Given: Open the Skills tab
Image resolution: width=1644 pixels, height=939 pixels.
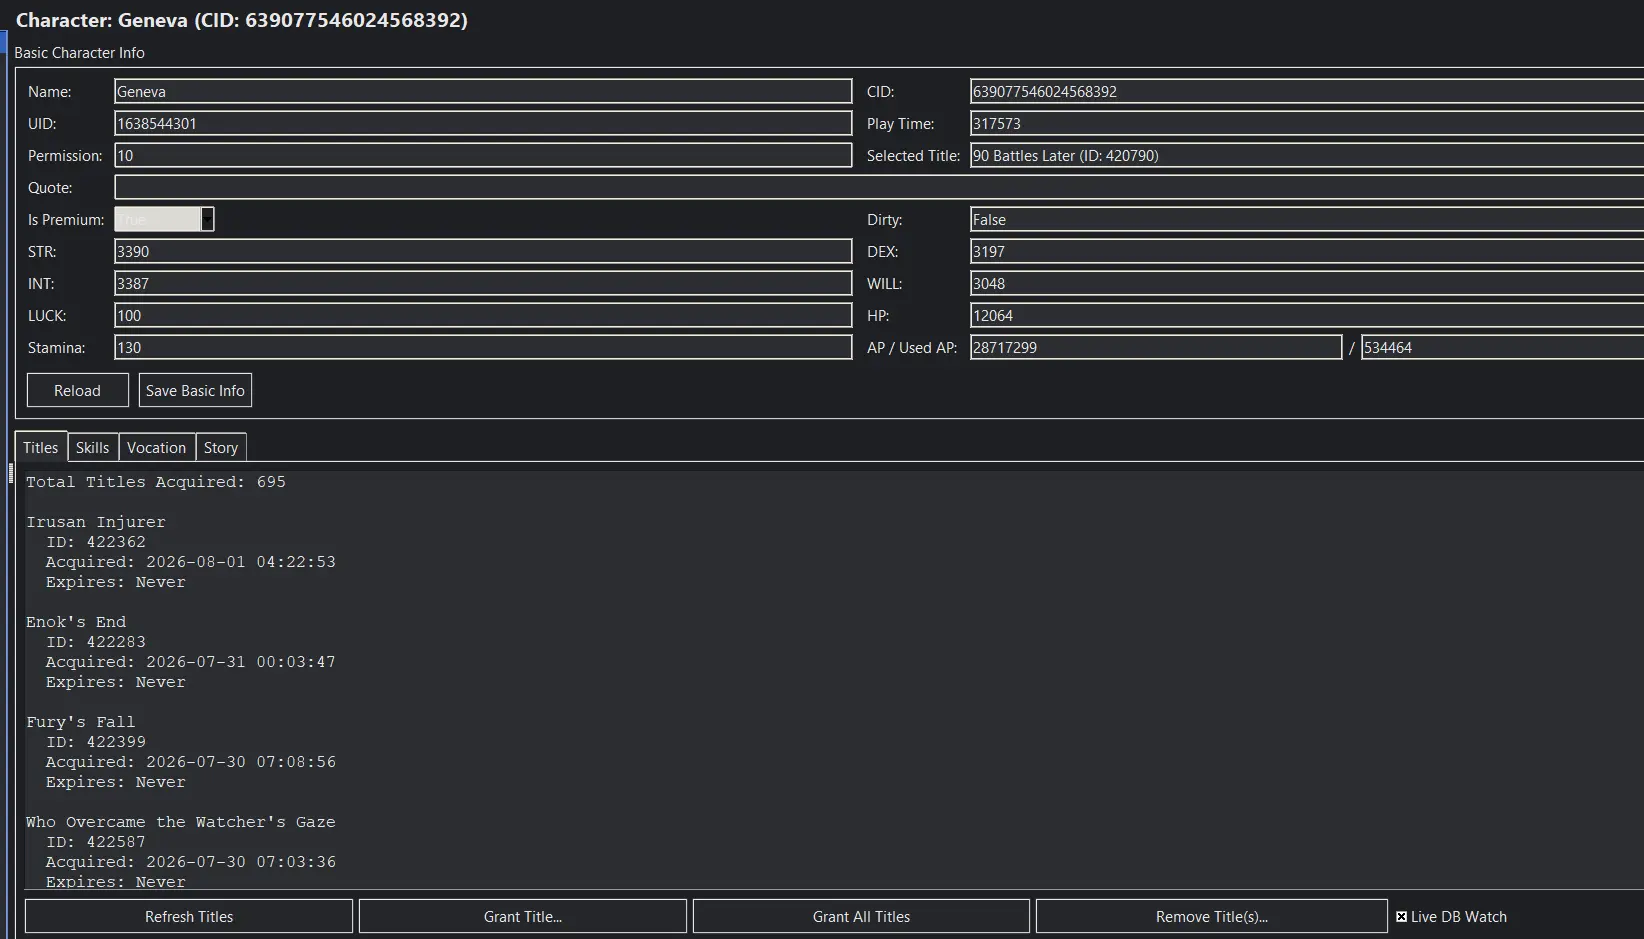Looking at the screenshot, I should pos(92,447).
